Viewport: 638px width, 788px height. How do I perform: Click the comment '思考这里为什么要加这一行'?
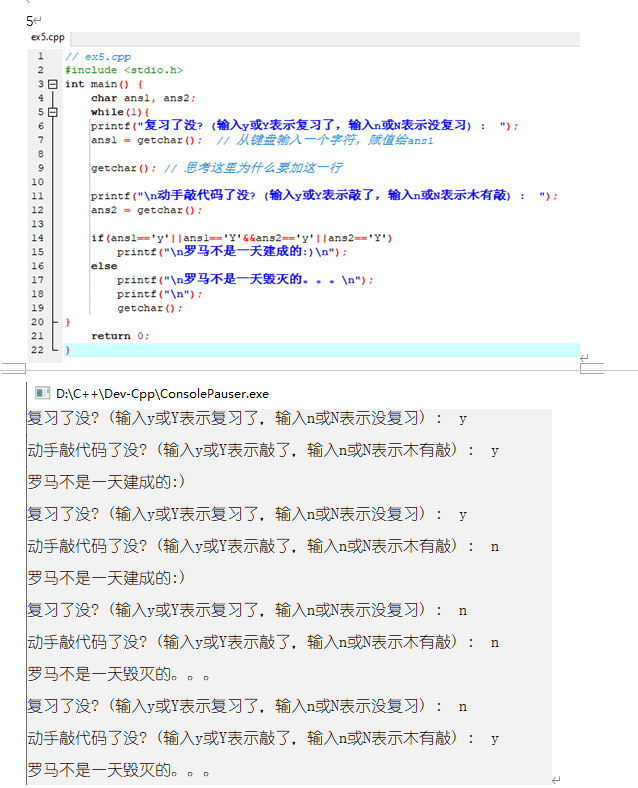click(x=253, y=168)
